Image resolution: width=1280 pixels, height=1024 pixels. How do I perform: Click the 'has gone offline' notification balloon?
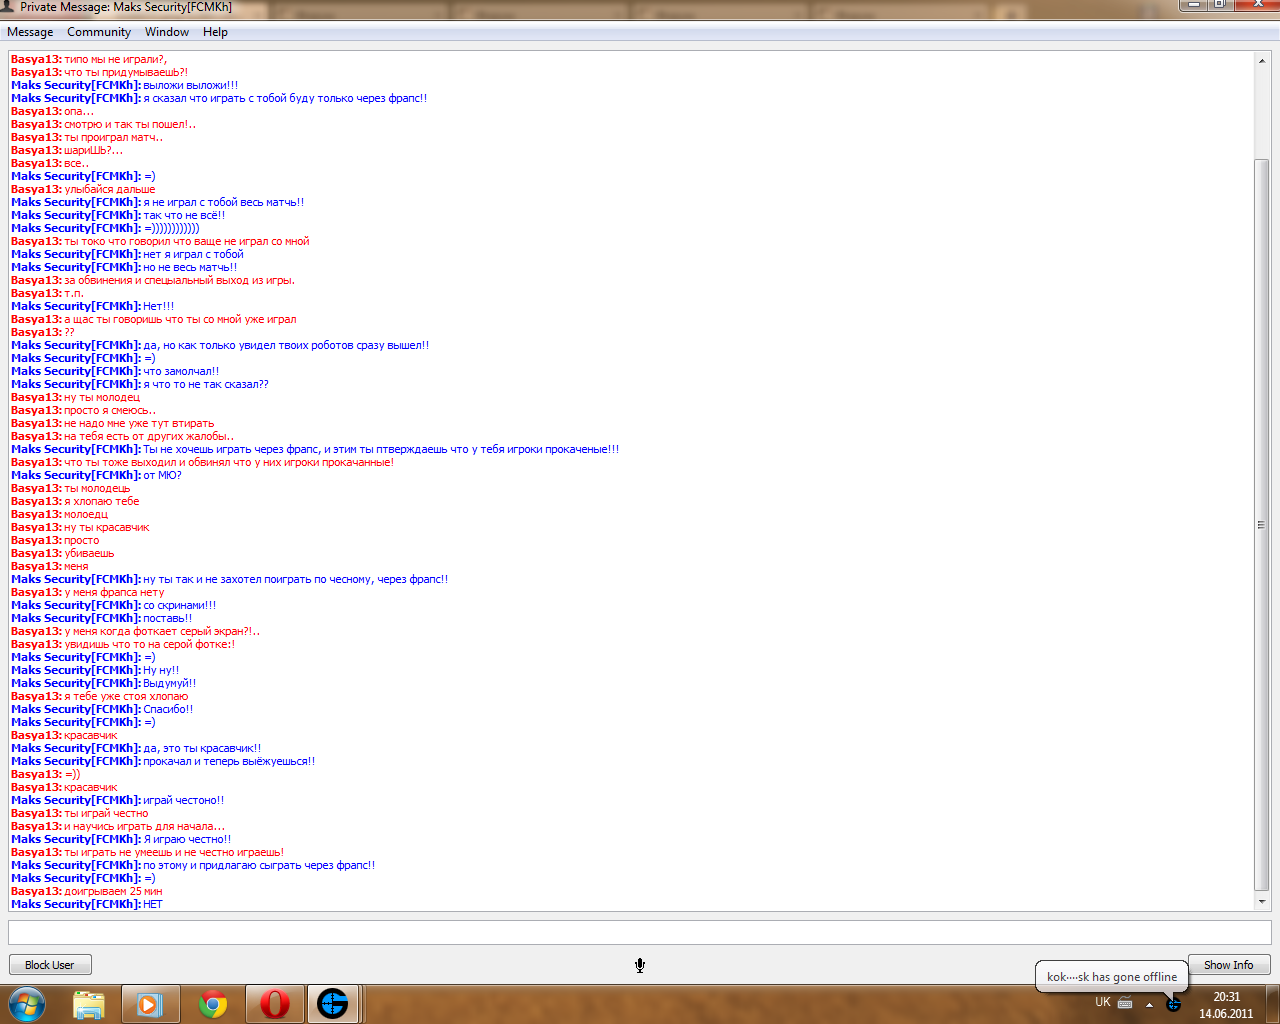(x=1111, y=977)
